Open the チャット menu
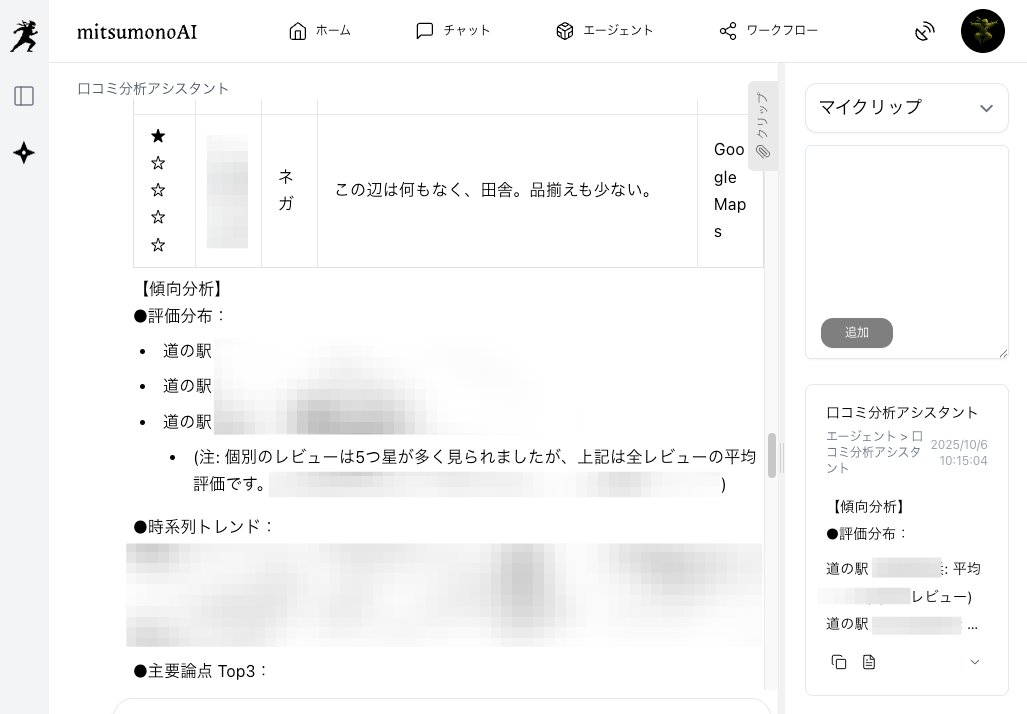1027x714 pixels. pos(453,31)
